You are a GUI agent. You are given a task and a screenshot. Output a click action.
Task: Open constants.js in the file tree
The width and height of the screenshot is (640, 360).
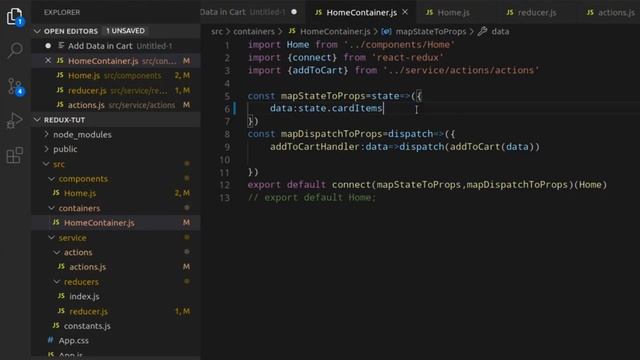click(116, 326)
